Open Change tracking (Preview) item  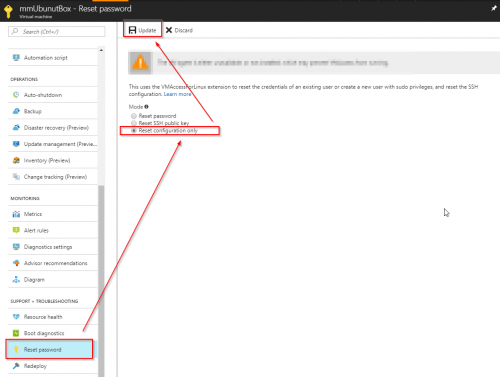(53, 177)
